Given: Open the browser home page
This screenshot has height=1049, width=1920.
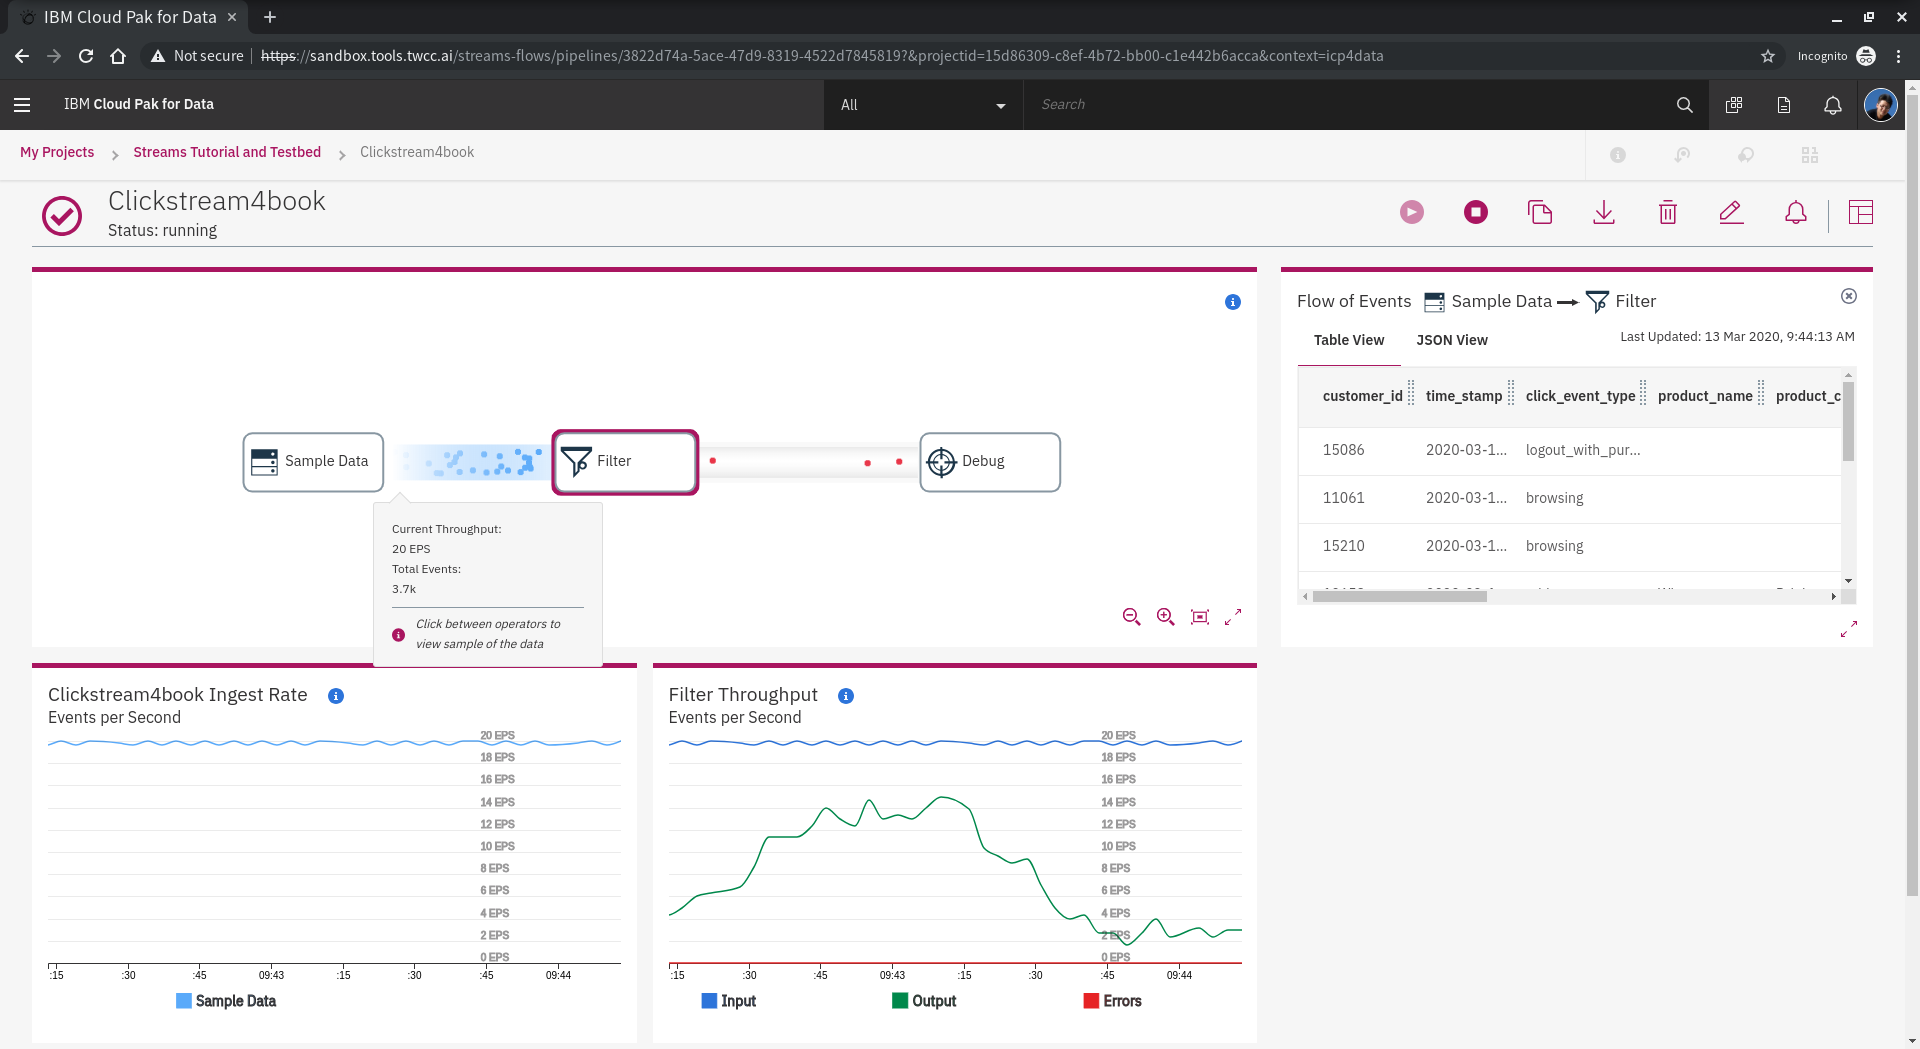Looking at the screenshot, I should (118, 56).
